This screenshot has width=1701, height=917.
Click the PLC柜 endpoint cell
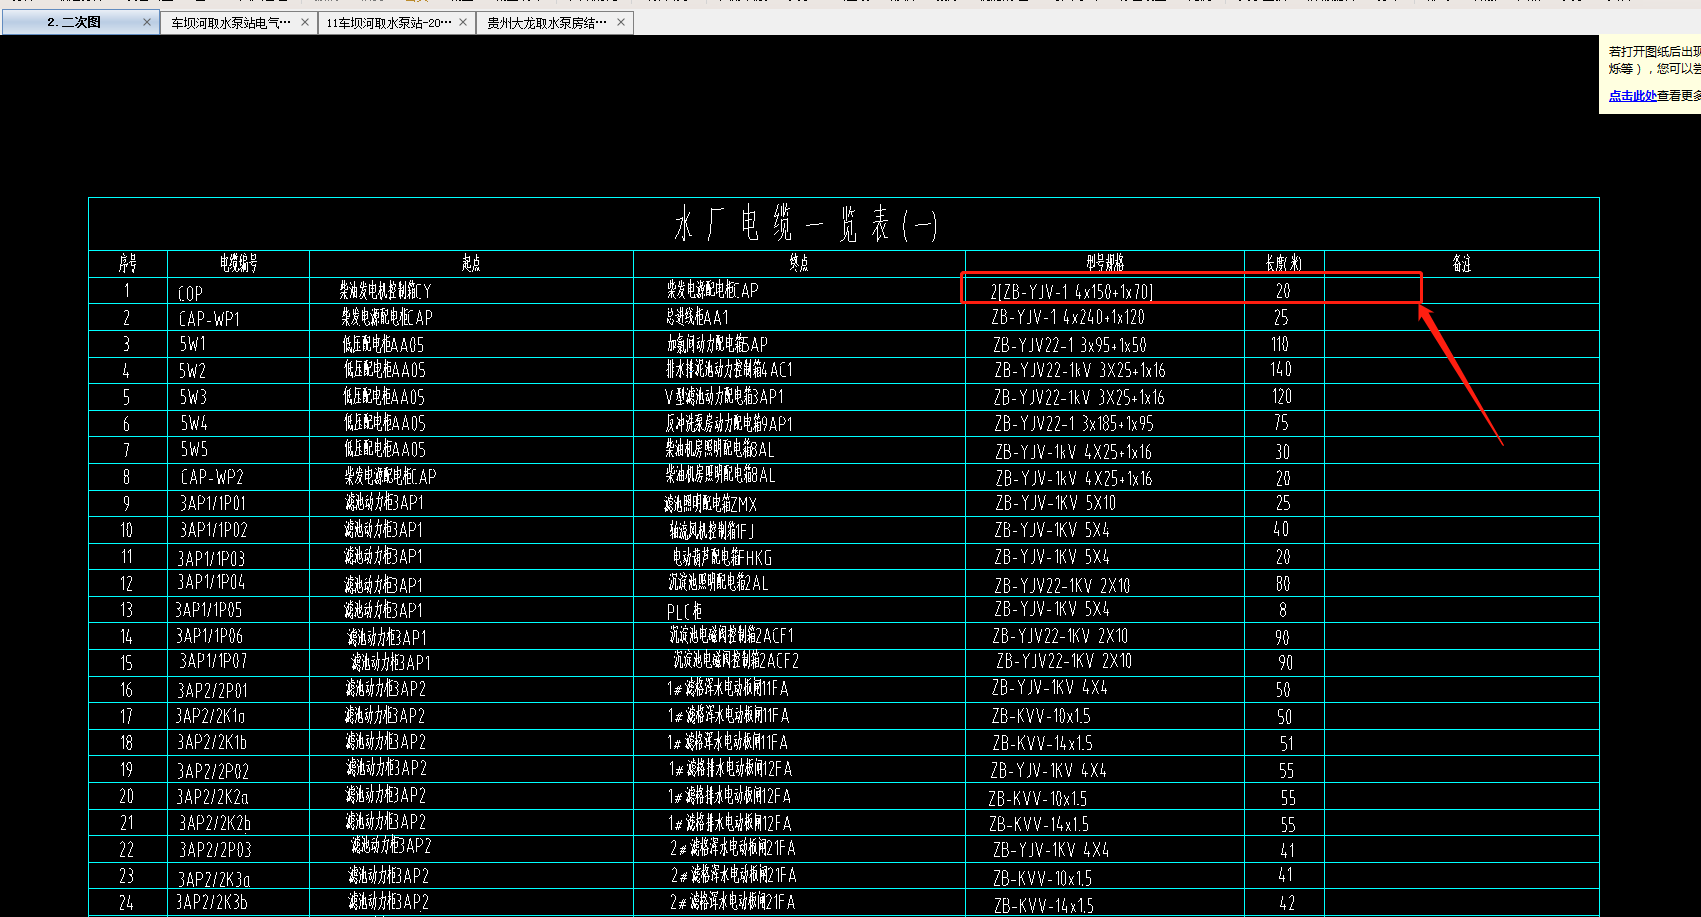click(x=684, y=611)
